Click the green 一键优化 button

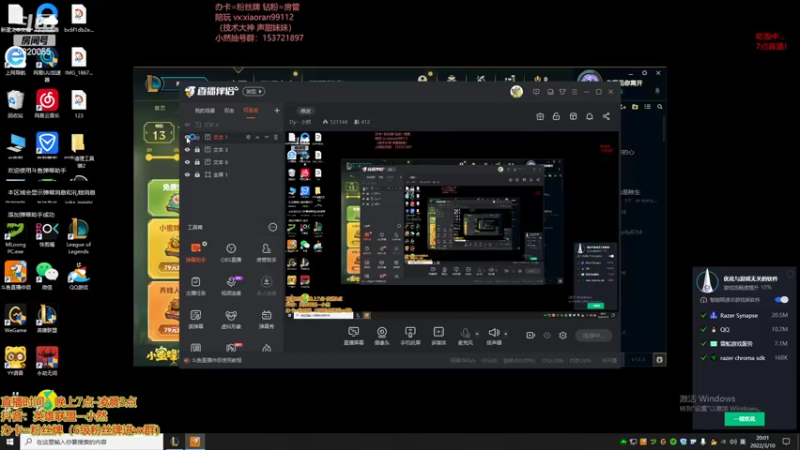click(744, 418)
